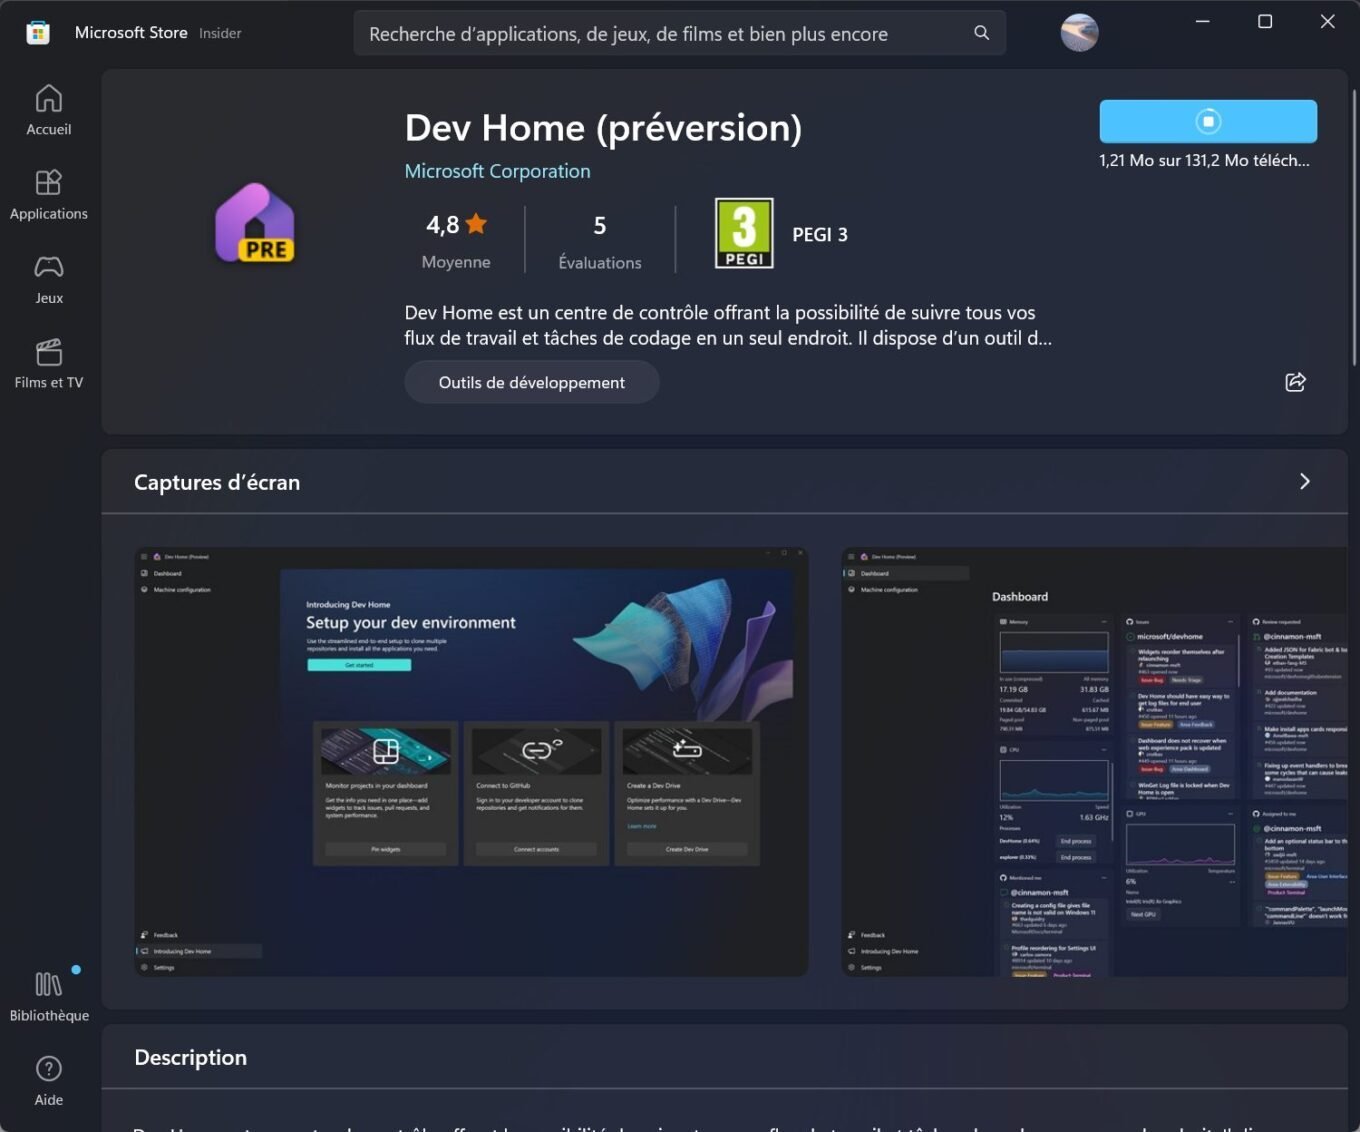Image resolution: width=1360 pixels, height=1132 pixels.
Task: Minimize the Microsoft Store window
Action: [1202, 21]
